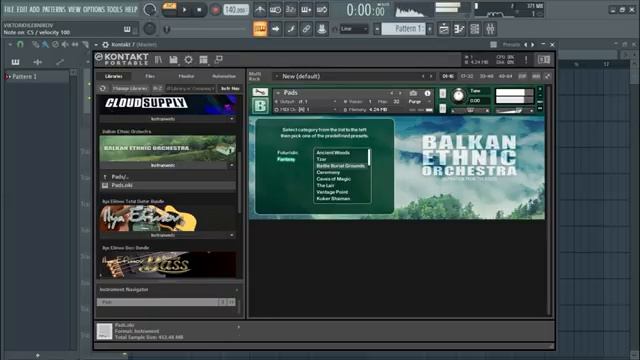Open FL Studio channel rack button
The width and height of the screenshot is (640, 360).
click(x=475, y=29)
